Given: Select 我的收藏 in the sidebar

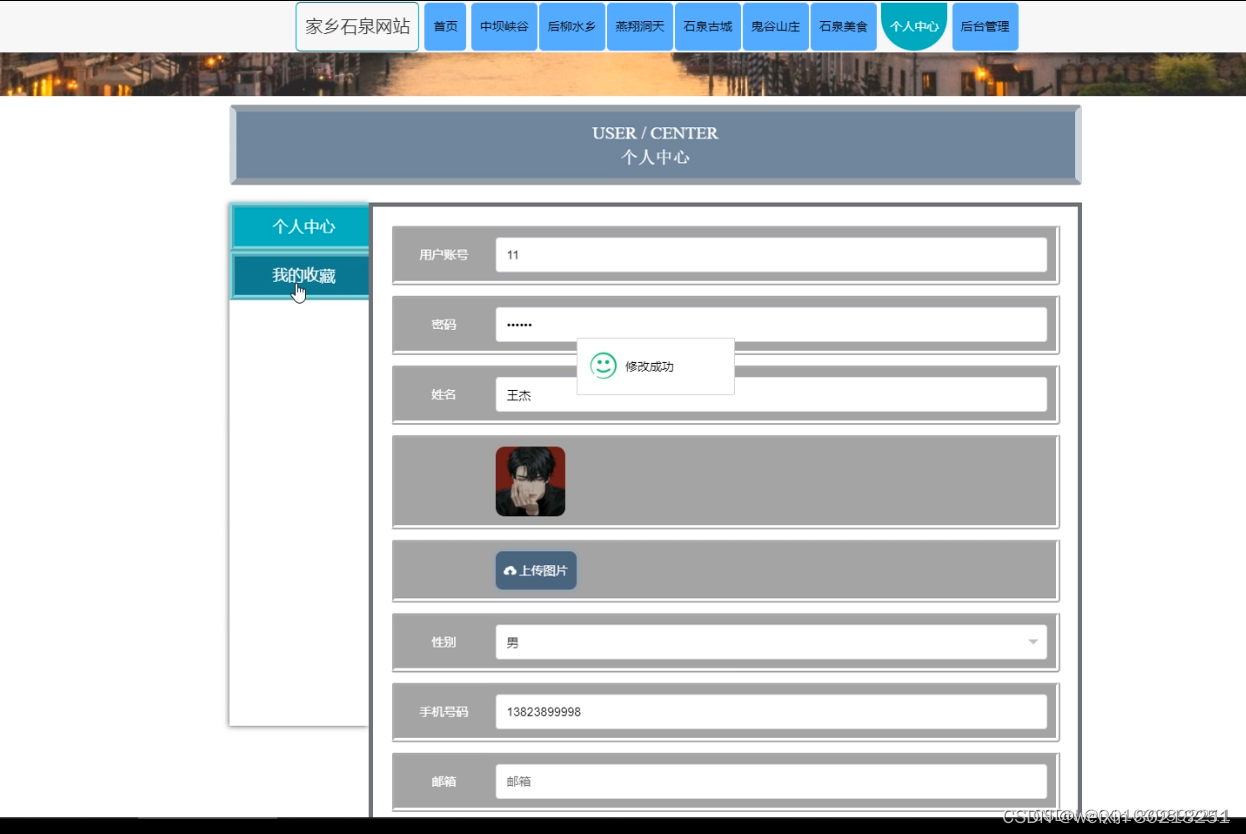Looking at the screenshot, I should coord(299,272).
